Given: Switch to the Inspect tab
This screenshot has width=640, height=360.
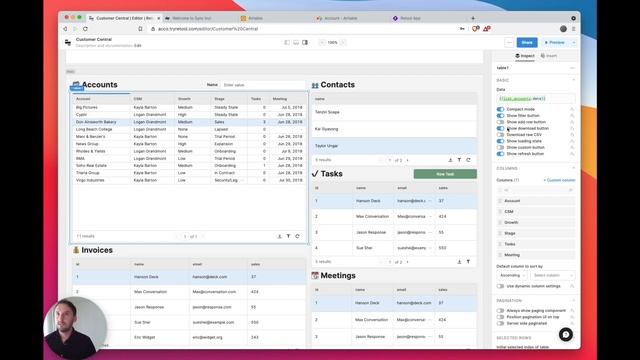Looking at the screenshot, I should [525, 56].
